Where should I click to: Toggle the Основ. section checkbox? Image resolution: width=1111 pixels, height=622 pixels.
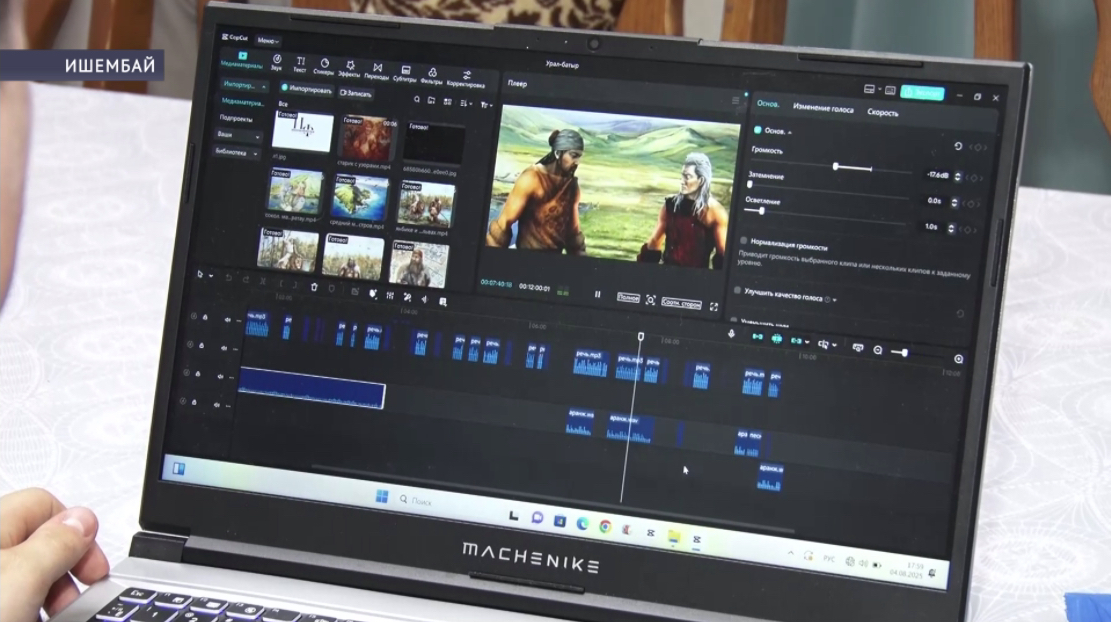[757, 130]
